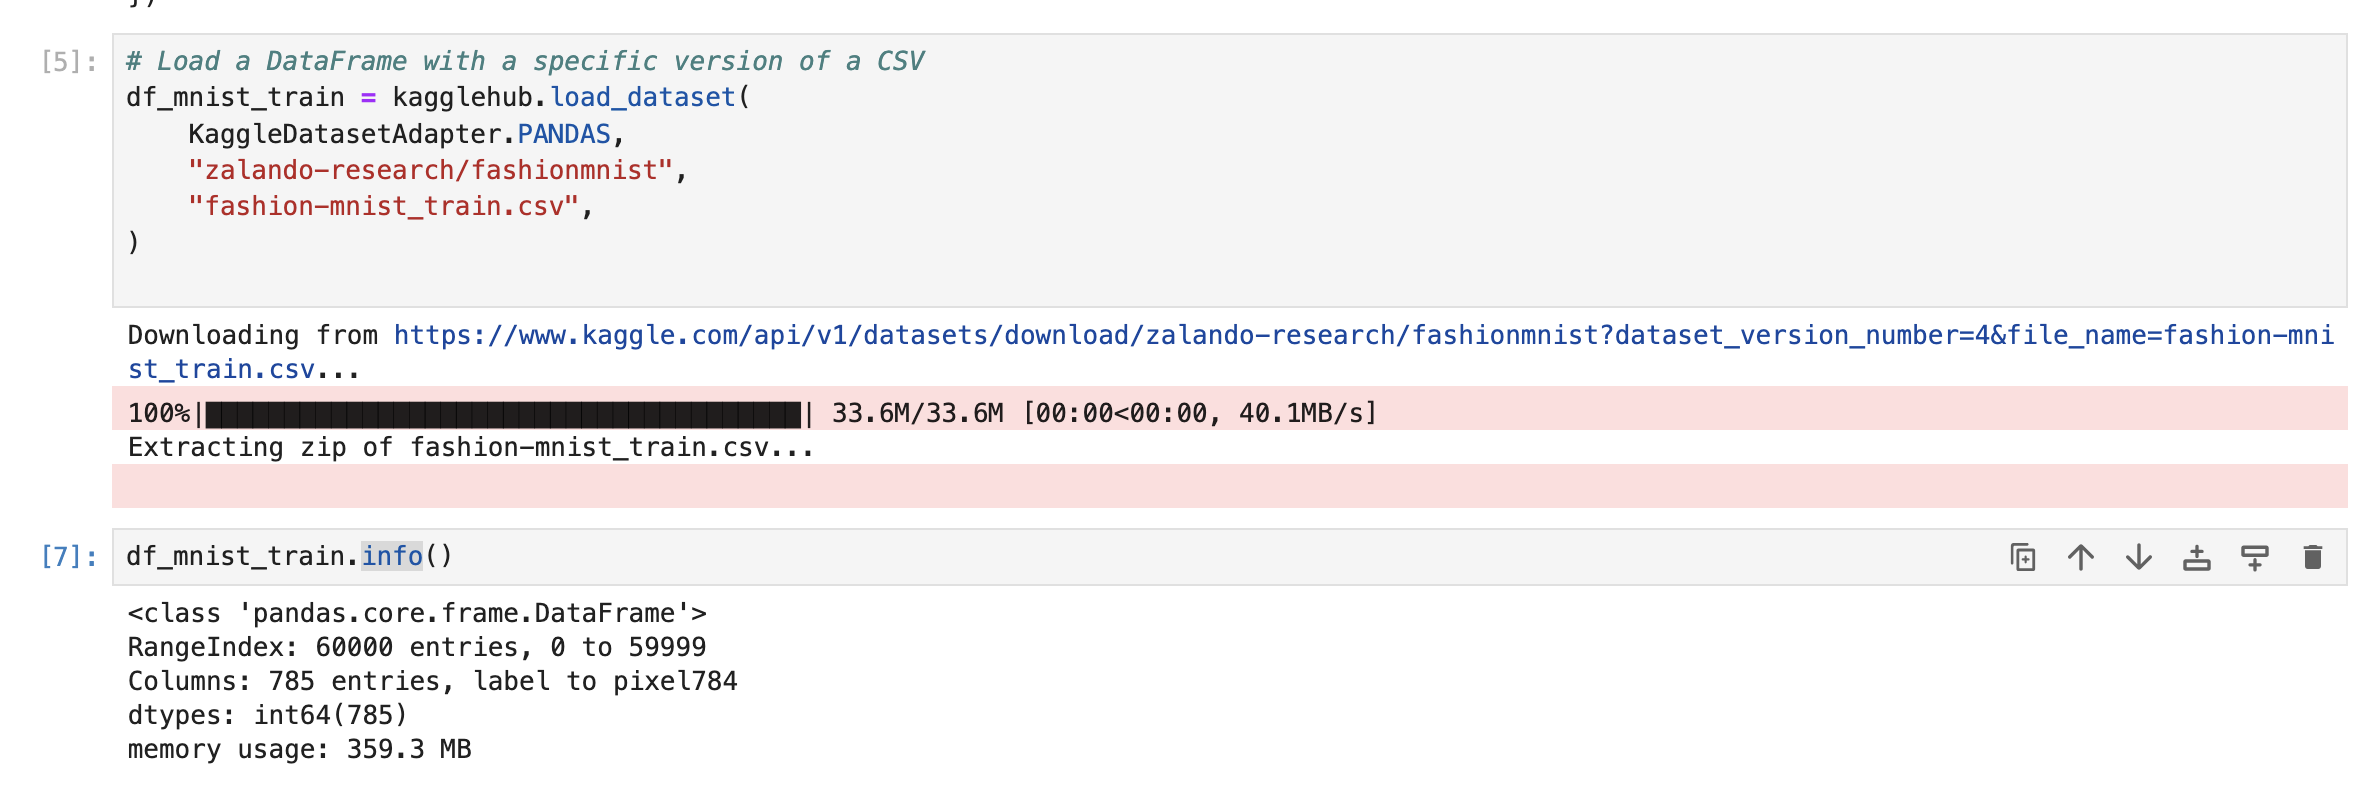
Task: Delete the df_mnist_train.info() cell
Action: point(2312,557)
